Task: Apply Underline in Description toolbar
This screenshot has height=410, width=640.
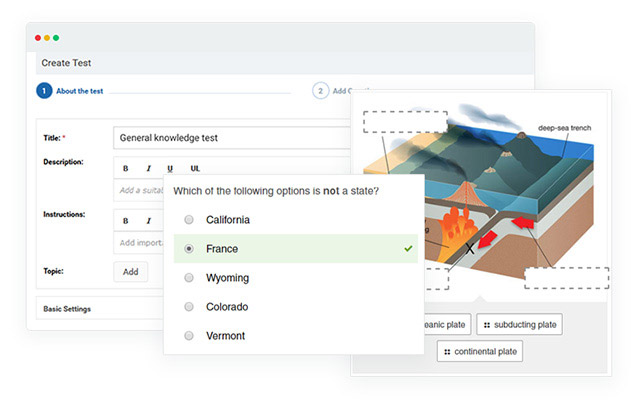Action: click(170, 169)
